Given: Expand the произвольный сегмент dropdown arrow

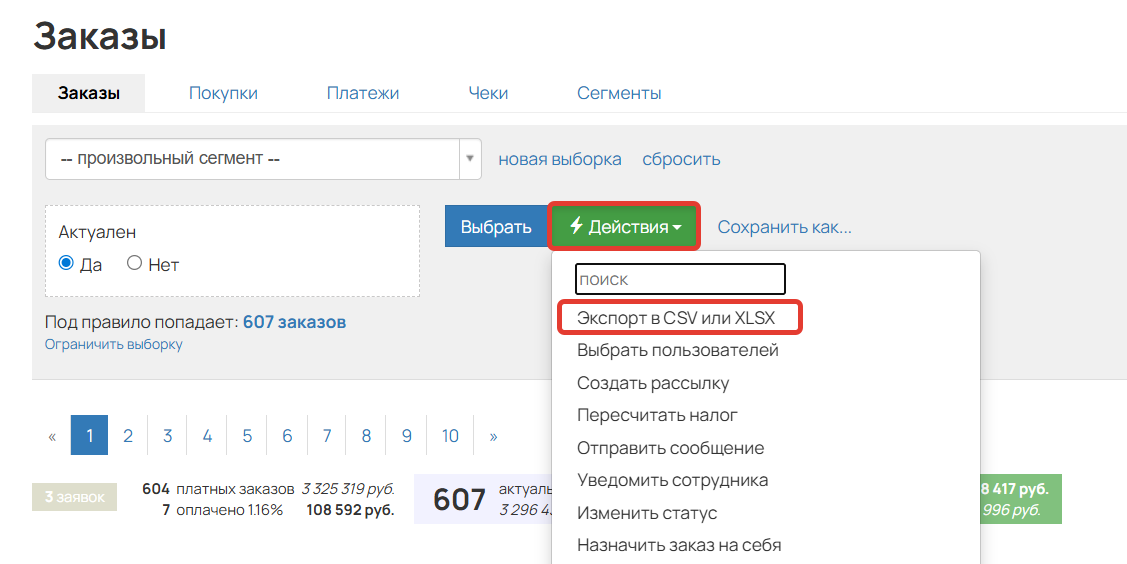Looking at the screenshot, I should (x=470, y=158).
